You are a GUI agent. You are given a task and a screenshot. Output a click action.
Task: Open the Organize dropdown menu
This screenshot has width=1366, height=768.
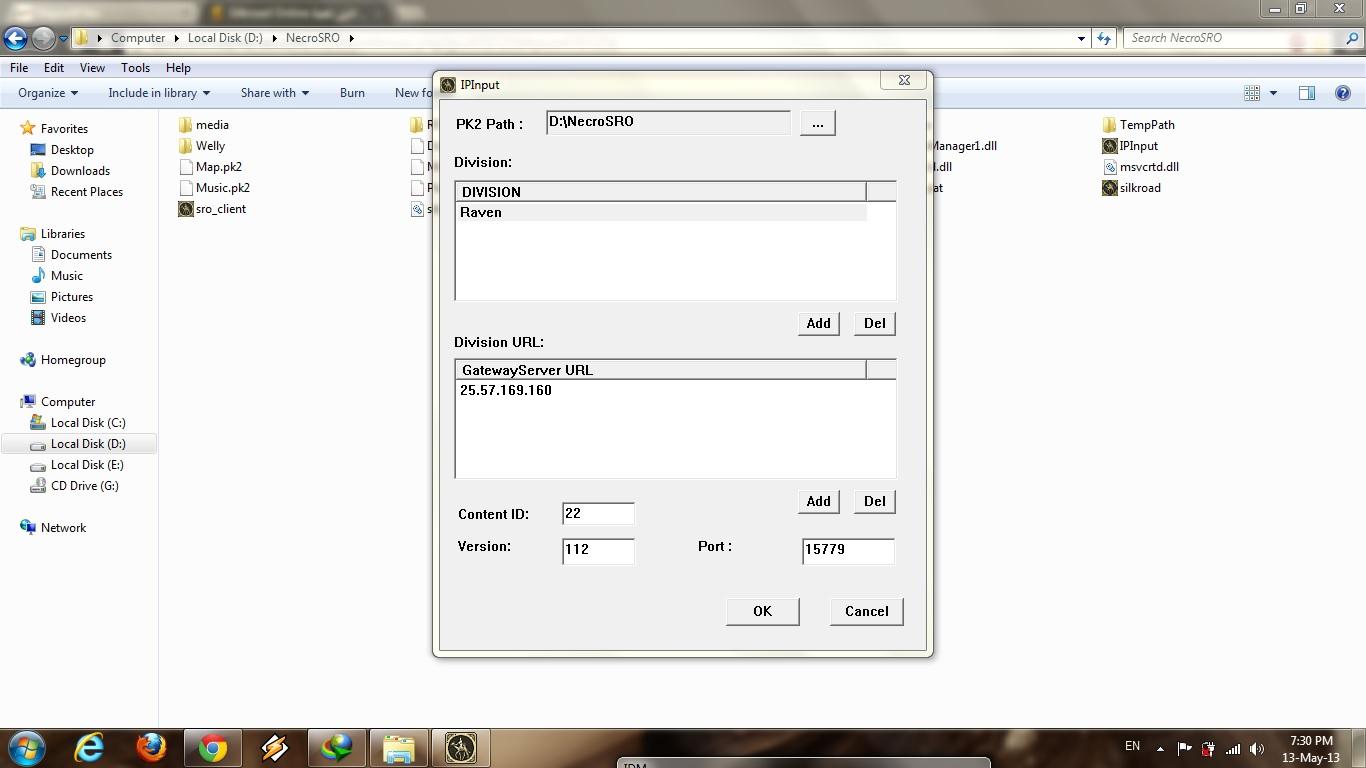(x=48, y=93)
